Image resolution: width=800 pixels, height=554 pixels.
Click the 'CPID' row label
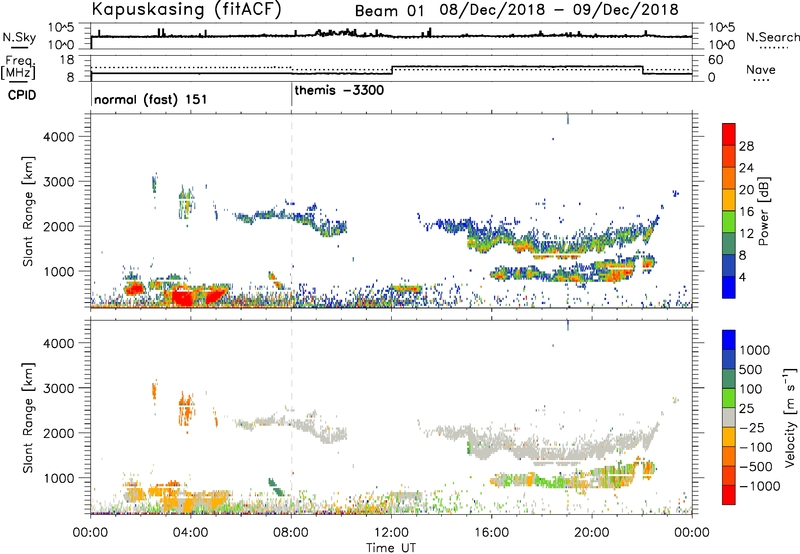22,95
